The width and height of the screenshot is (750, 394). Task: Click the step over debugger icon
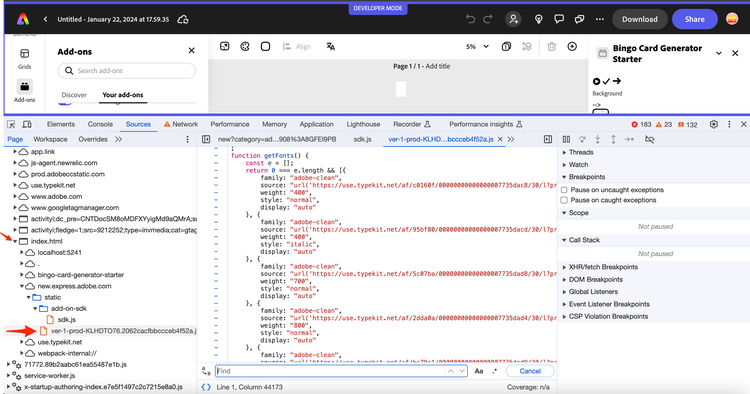pos(582,139)
